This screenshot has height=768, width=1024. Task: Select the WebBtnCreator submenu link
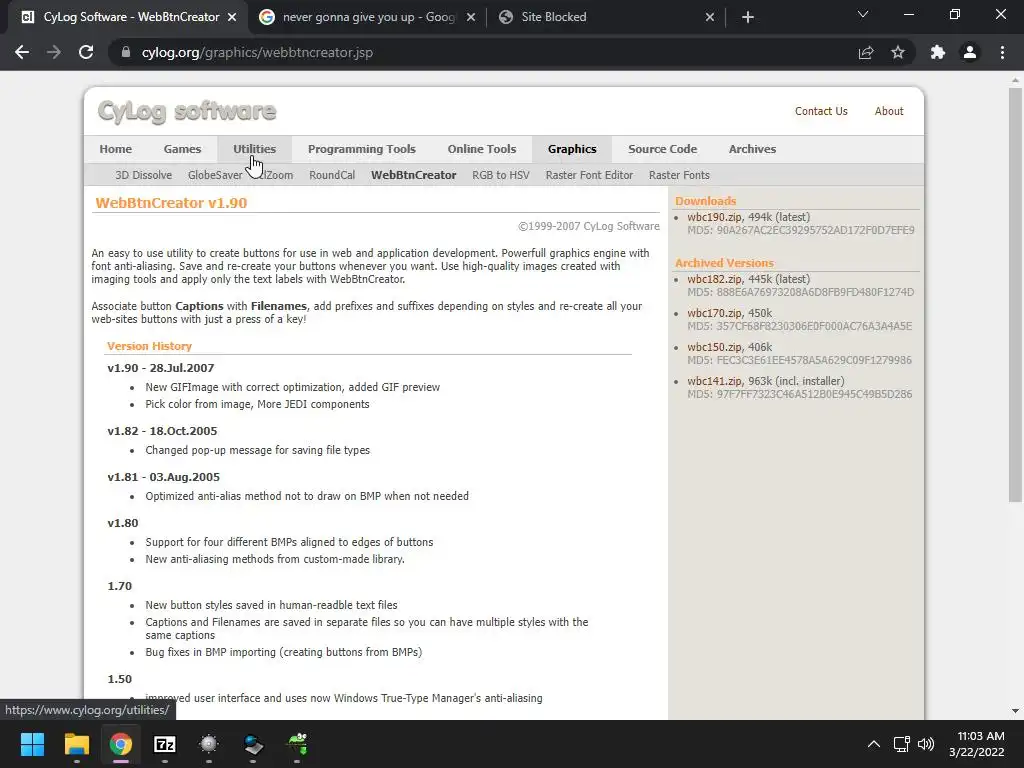tap(413, 175)
